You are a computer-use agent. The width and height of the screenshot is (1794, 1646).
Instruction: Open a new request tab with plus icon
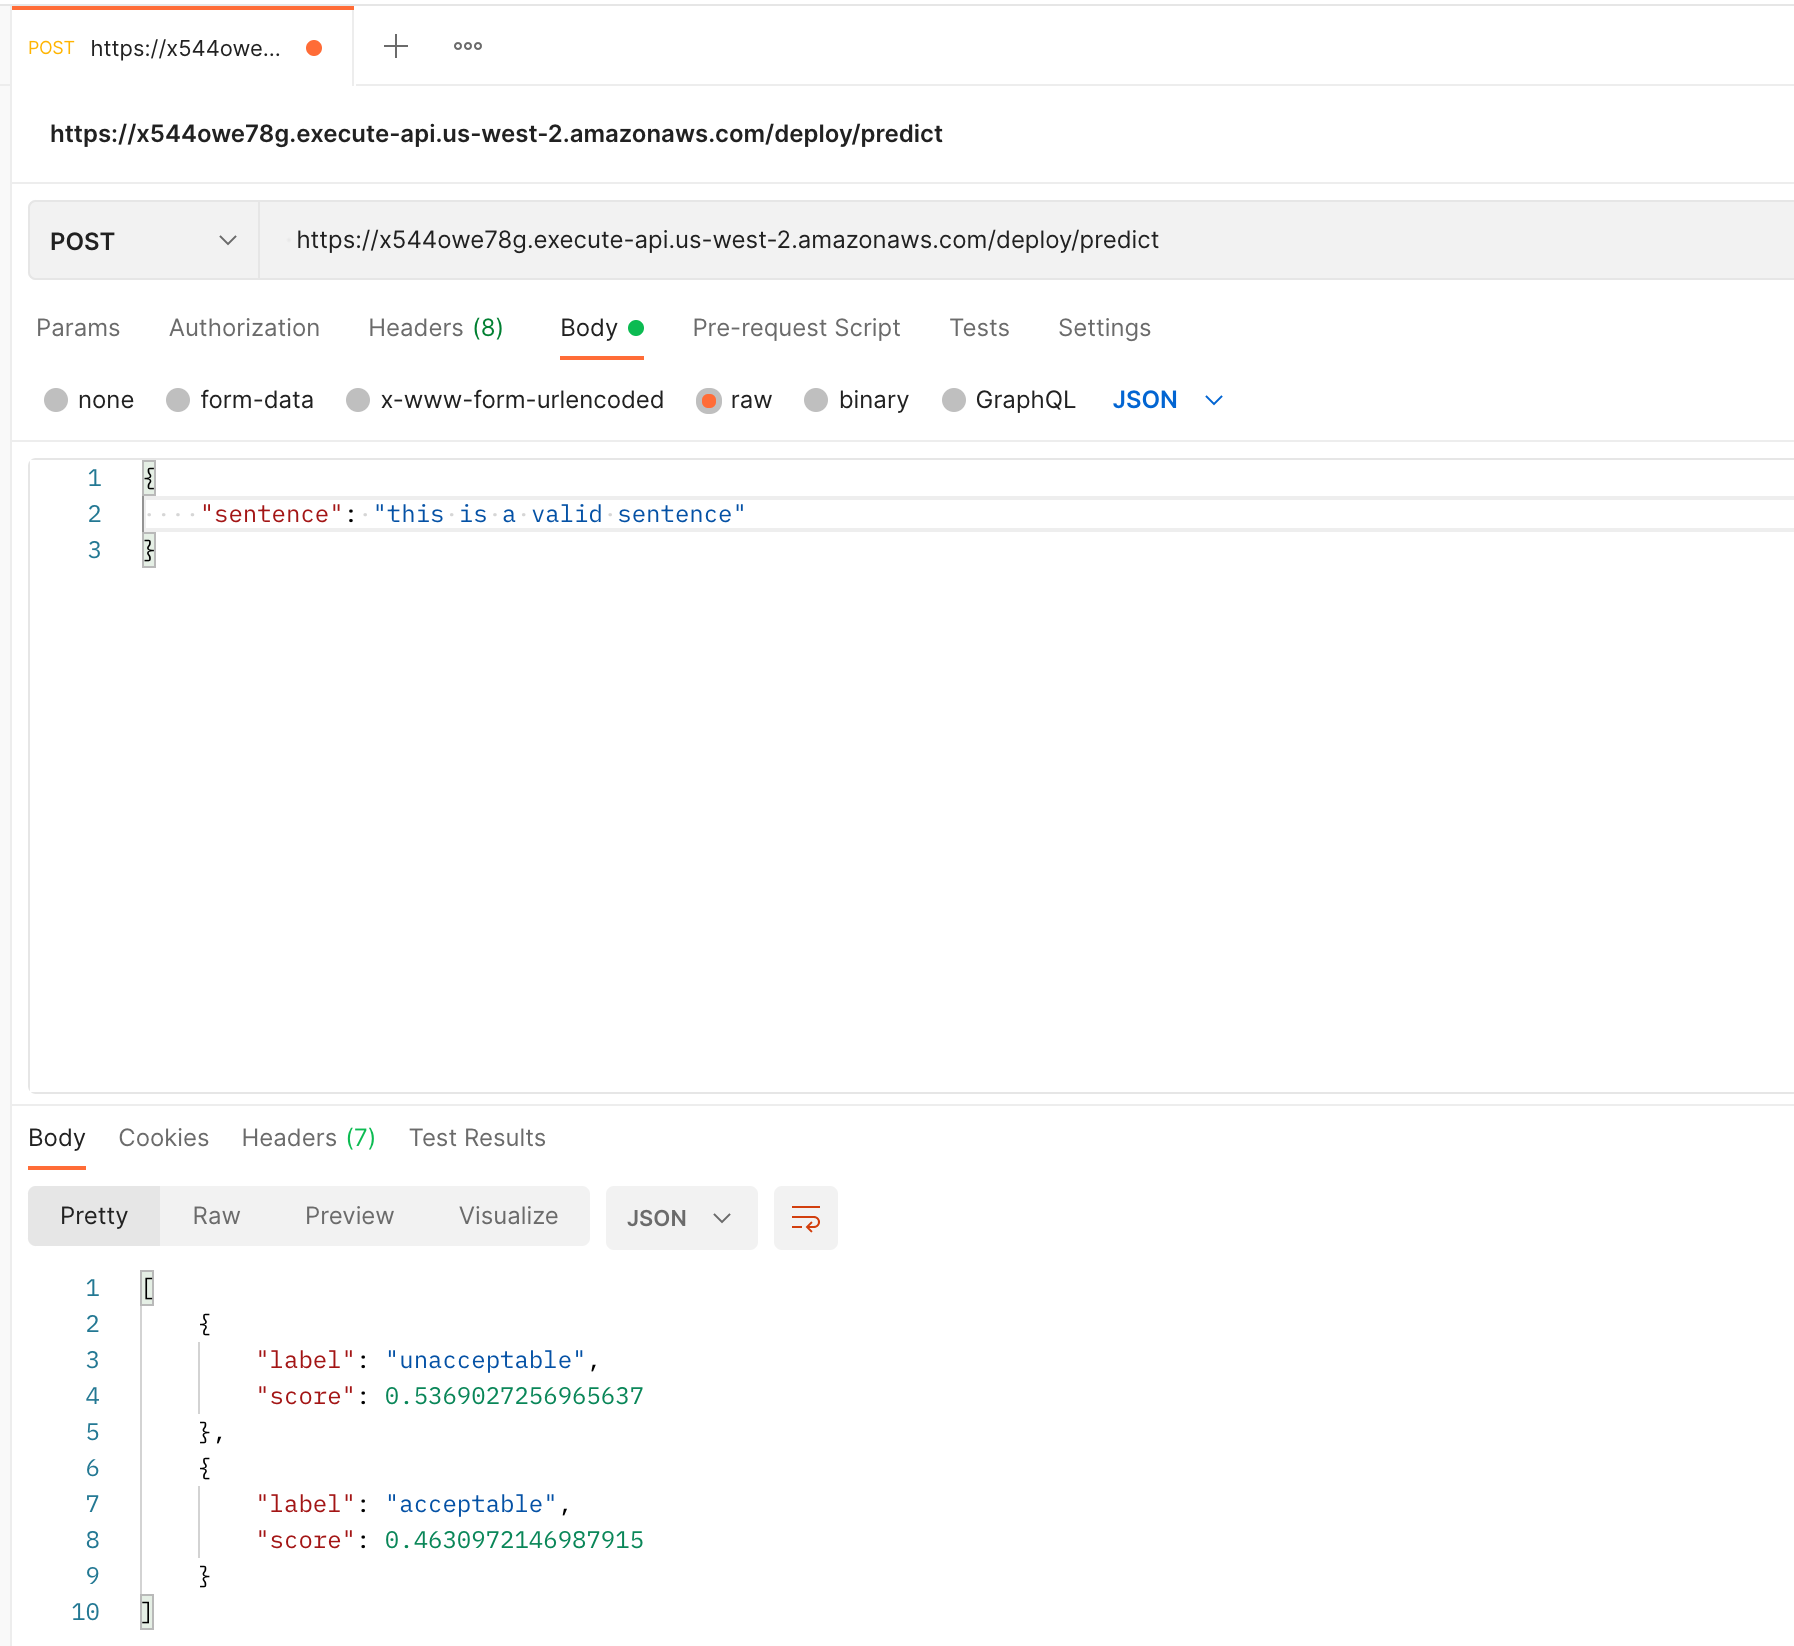click(396, 46)
